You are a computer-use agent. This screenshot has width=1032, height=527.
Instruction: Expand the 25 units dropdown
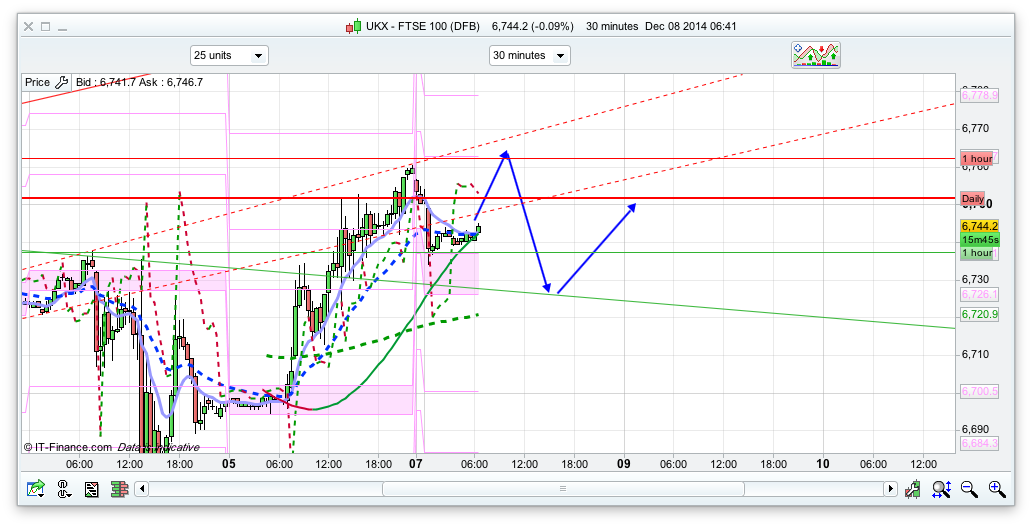[229, 56]
